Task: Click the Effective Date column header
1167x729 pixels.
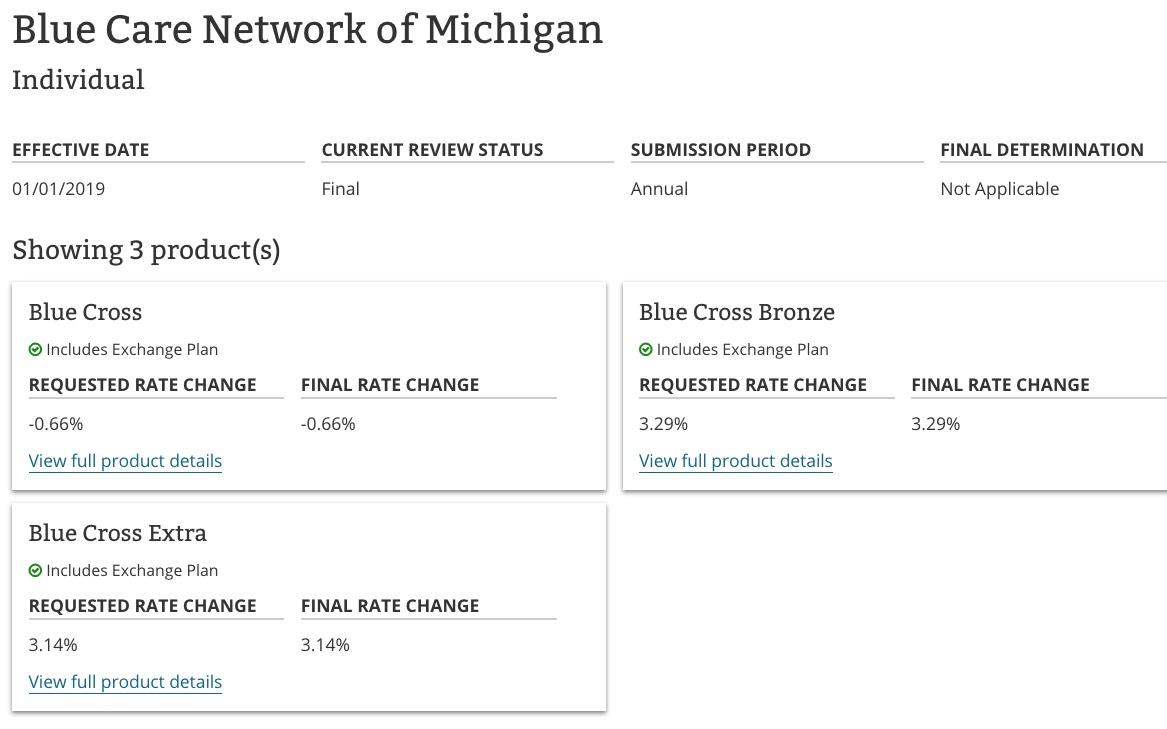Action: (80, 150)
